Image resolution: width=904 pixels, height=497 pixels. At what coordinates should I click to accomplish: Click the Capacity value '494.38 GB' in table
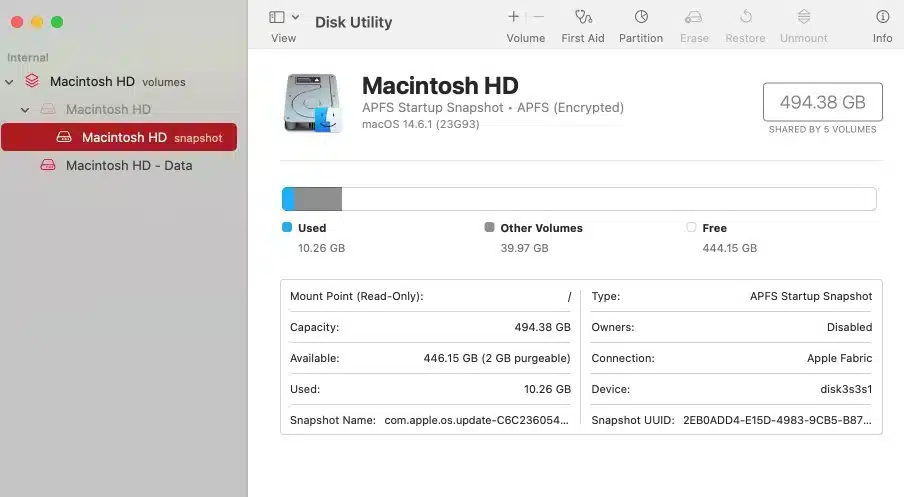pyautogui.click(x=543, y=327)
